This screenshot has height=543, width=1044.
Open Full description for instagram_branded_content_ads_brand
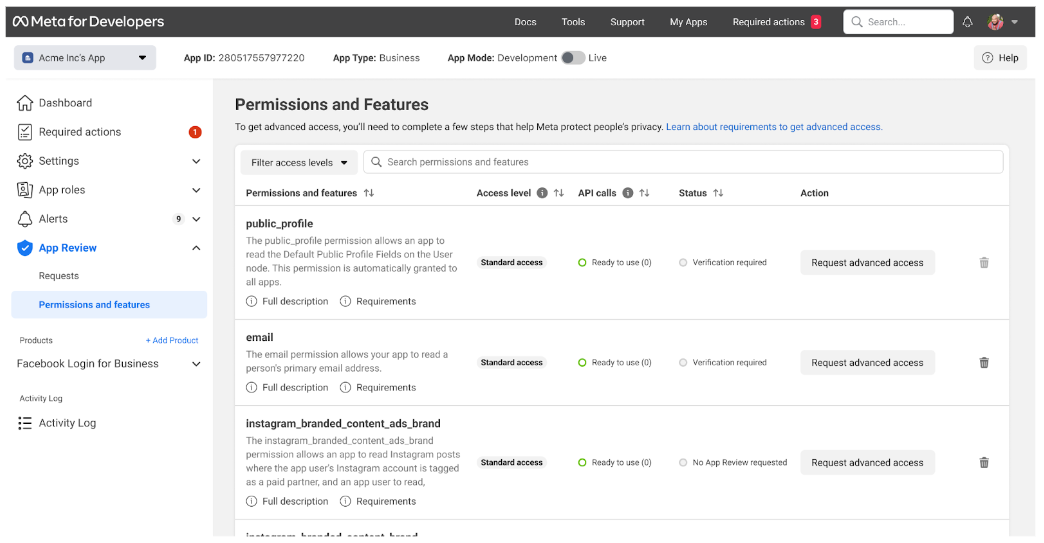click(x=287, y=501)
